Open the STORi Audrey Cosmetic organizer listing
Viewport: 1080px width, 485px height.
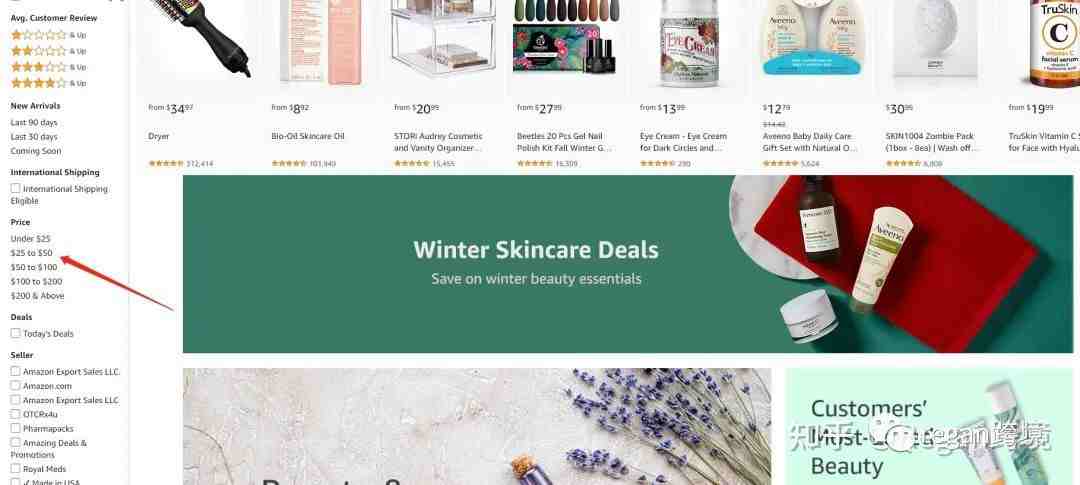[438, 142]
